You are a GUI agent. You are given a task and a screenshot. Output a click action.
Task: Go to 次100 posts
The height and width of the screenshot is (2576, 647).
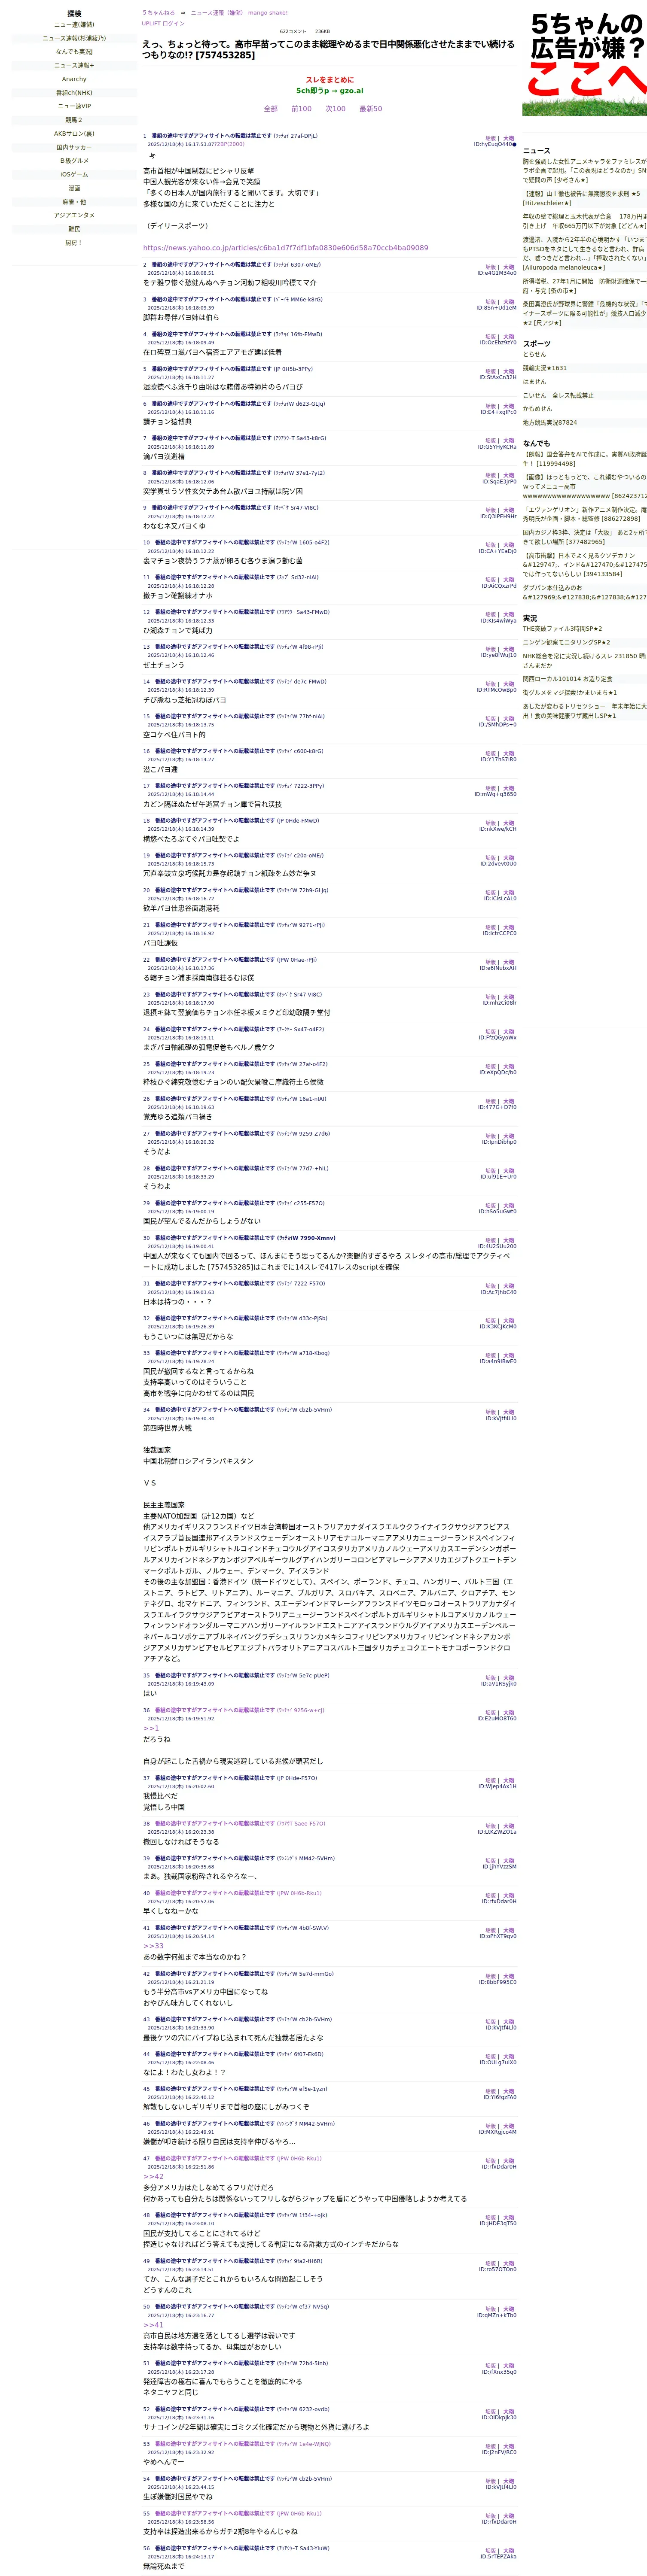(335, 109)
